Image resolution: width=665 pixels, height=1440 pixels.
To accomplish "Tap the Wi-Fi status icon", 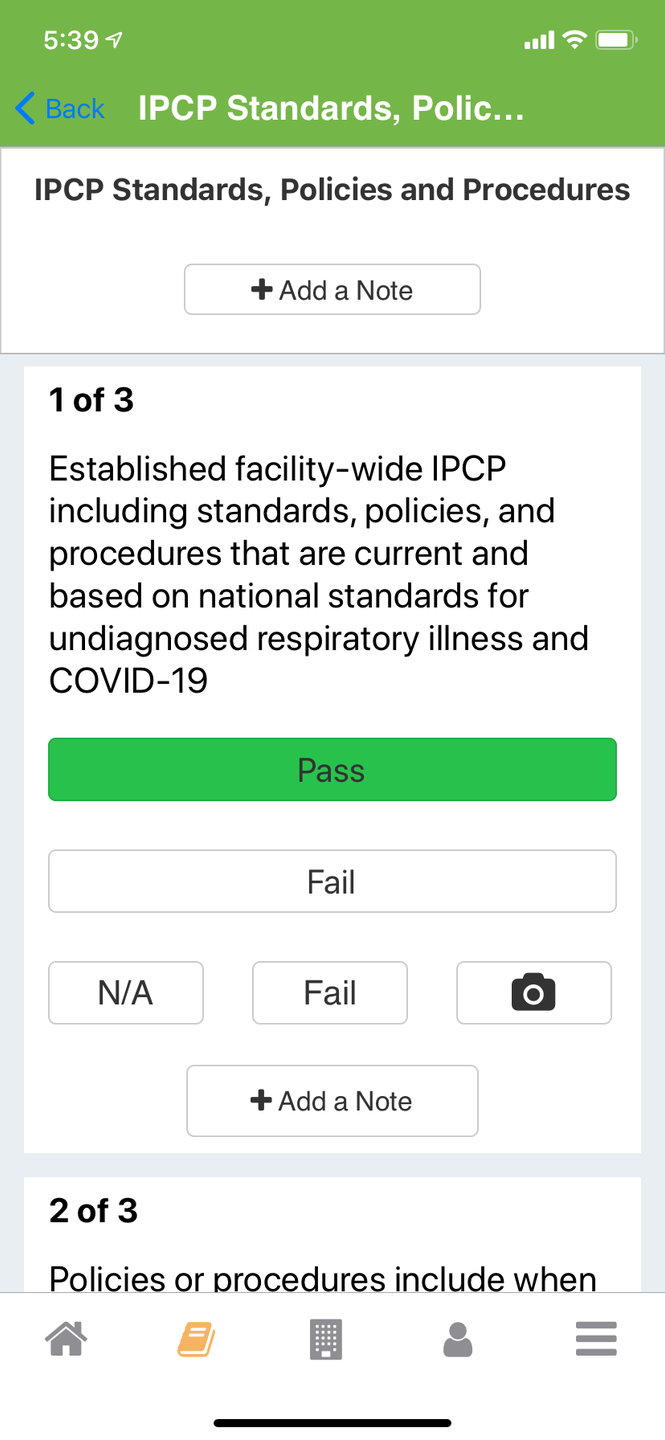I will point(574,40).
